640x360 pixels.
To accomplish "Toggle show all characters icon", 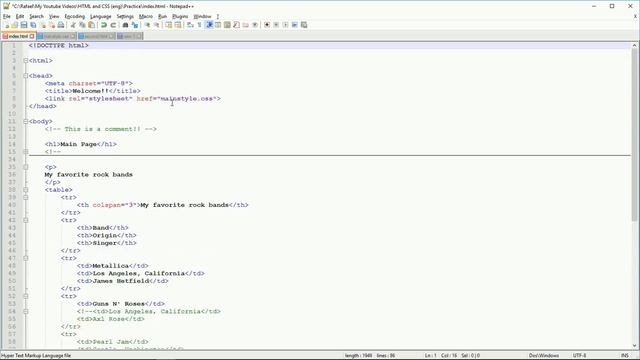I will tap(200, 25).
